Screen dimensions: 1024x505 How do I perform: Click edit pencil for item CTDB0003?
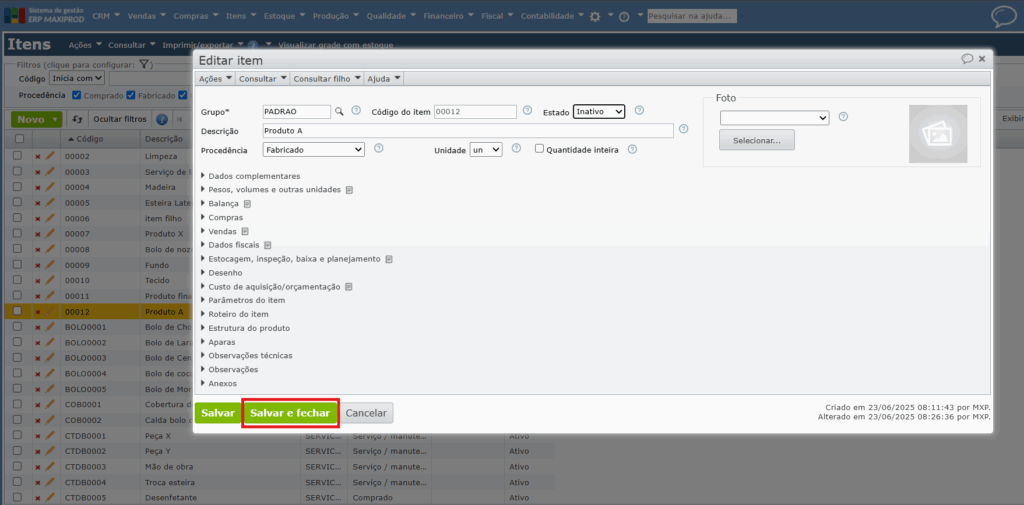[49, 466]
